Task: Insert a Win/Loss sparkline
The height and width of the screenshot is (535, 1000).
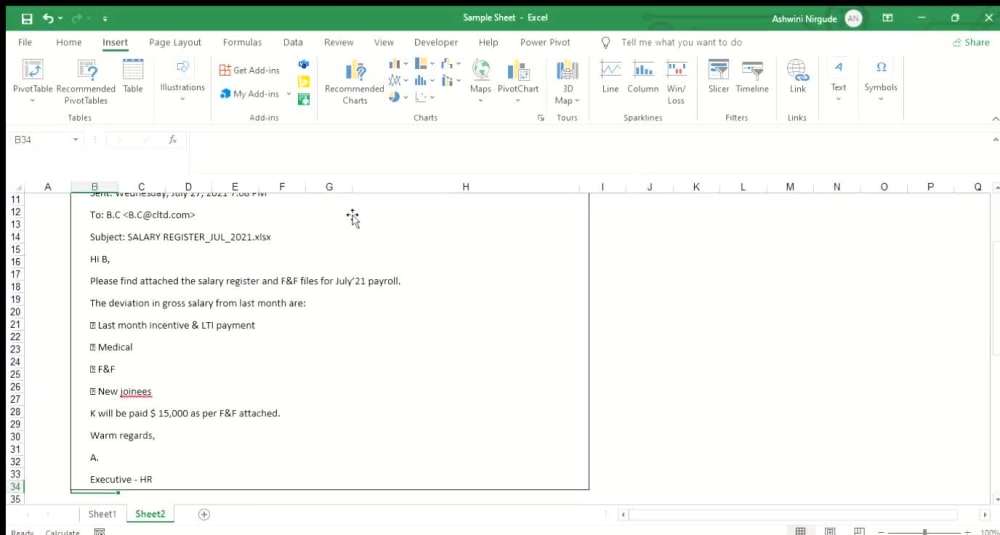Action: (676, 82)
